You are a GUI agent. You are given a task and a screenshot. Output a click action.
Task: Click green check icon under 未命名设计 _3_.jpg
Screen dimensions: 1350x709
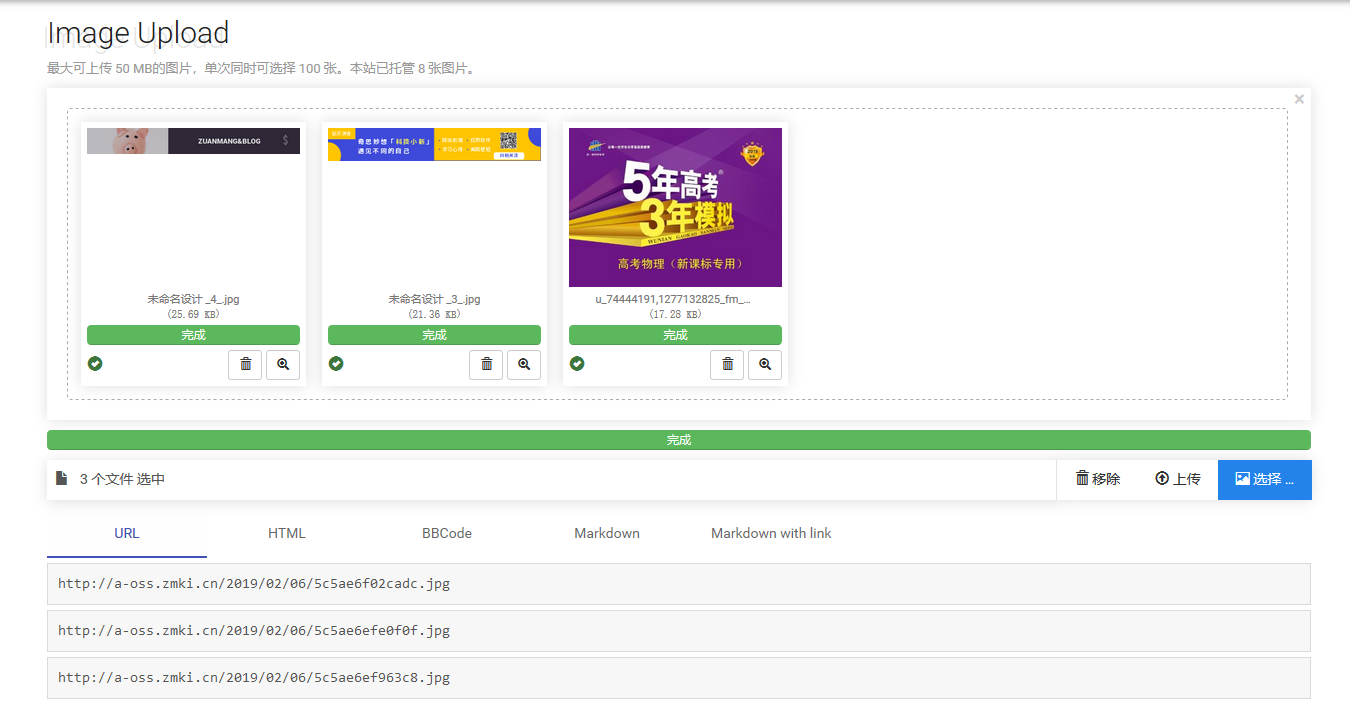(x=336, y=363)
